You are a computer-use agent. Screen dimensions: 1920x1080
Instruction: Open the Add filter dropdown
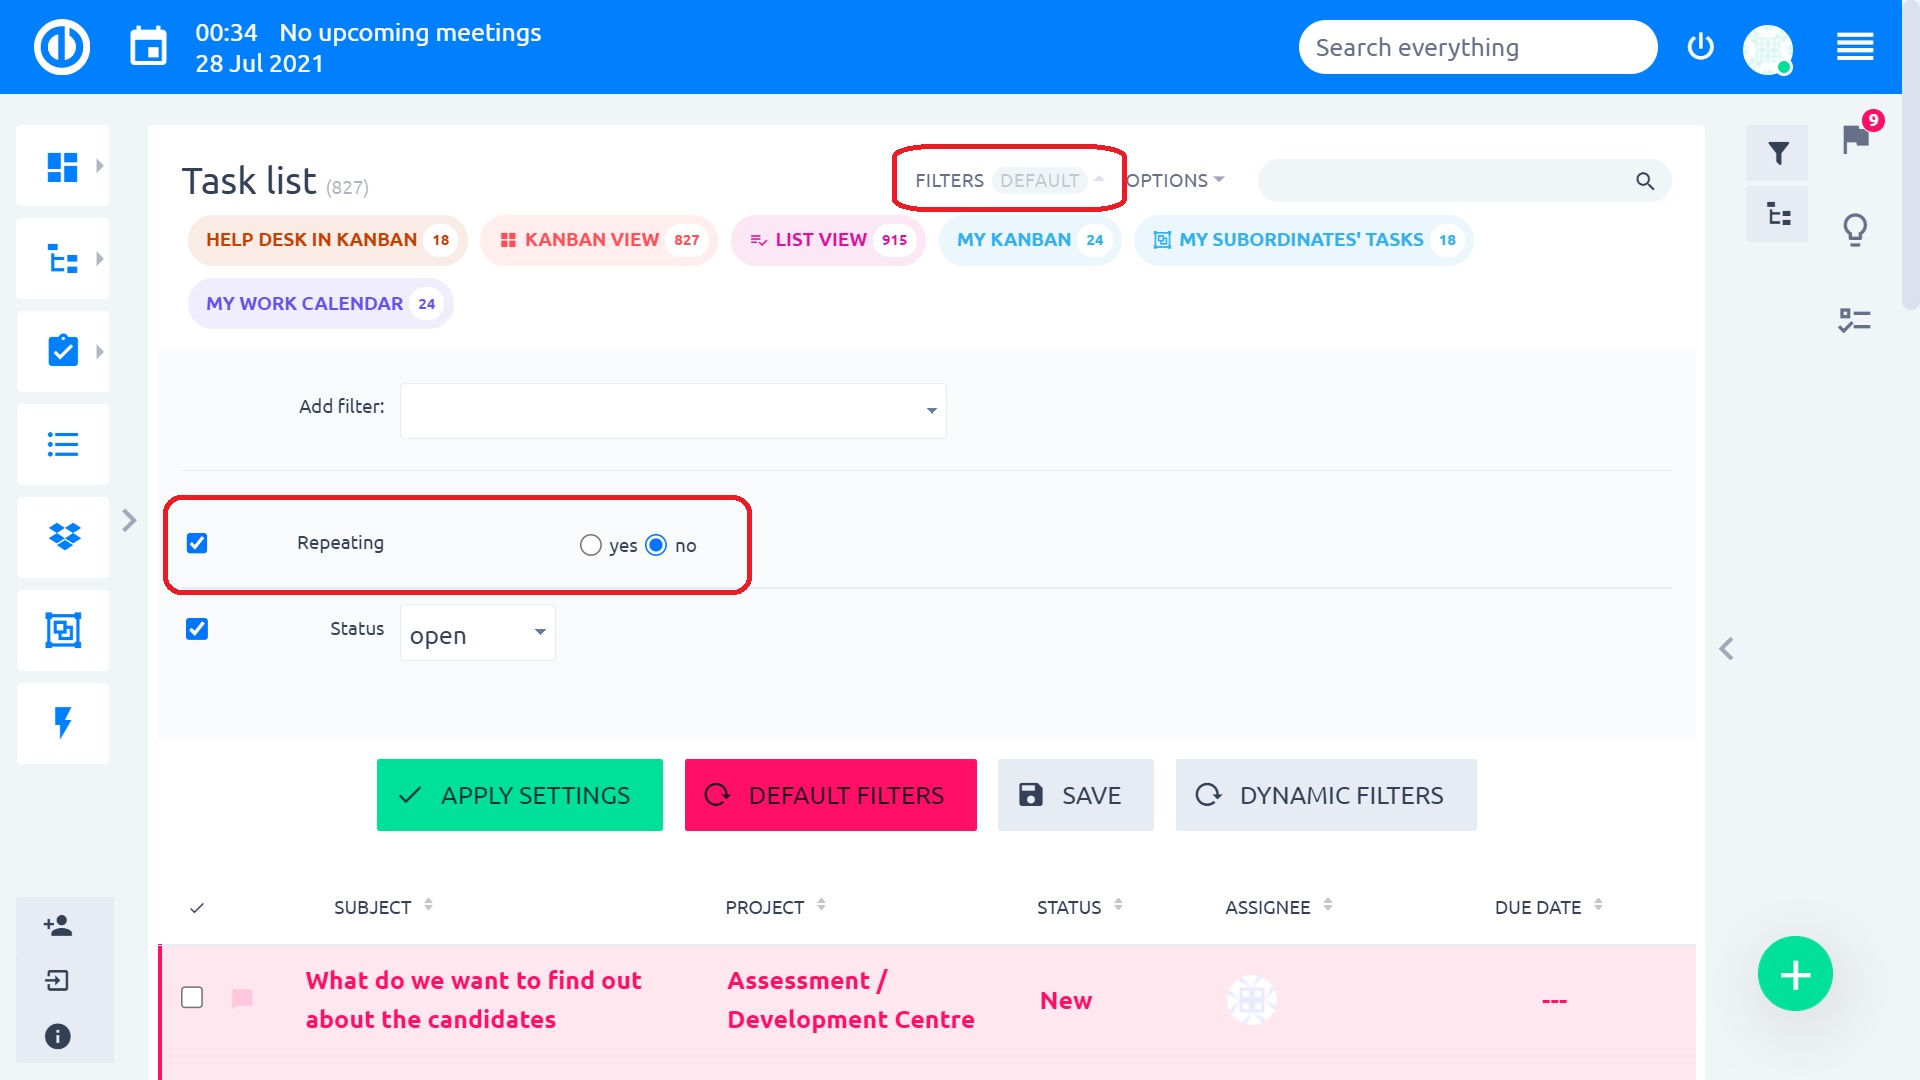(673, 411)
